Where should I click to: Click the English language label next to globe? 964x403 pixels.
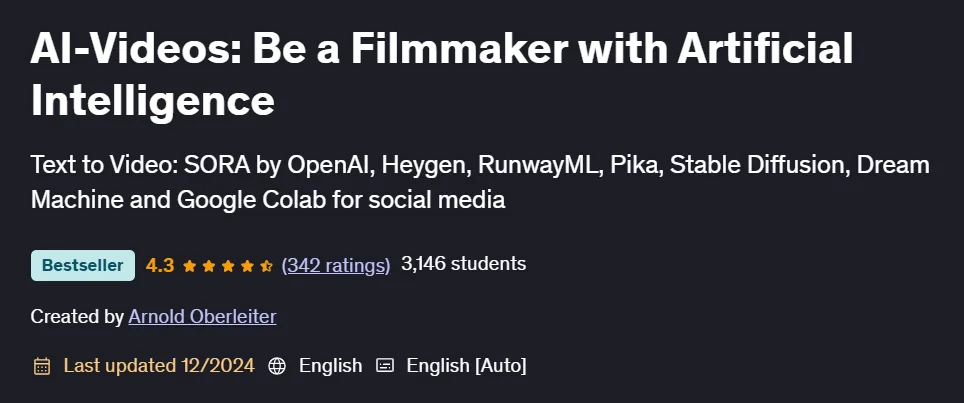click(x=330, y=366)
